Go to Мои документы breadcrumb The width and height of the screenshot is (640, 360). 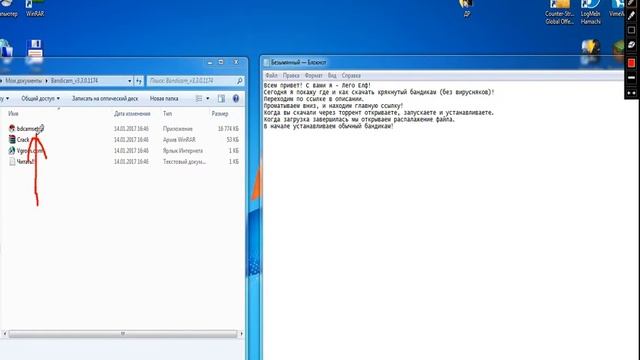pyautogui.click(x=23, y=81)
